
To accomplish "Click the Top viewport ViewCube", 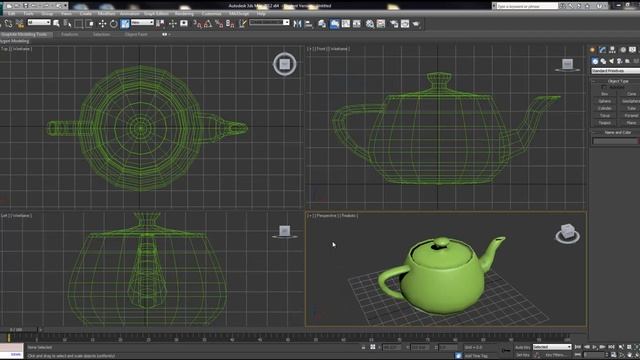I will [284, 64].
